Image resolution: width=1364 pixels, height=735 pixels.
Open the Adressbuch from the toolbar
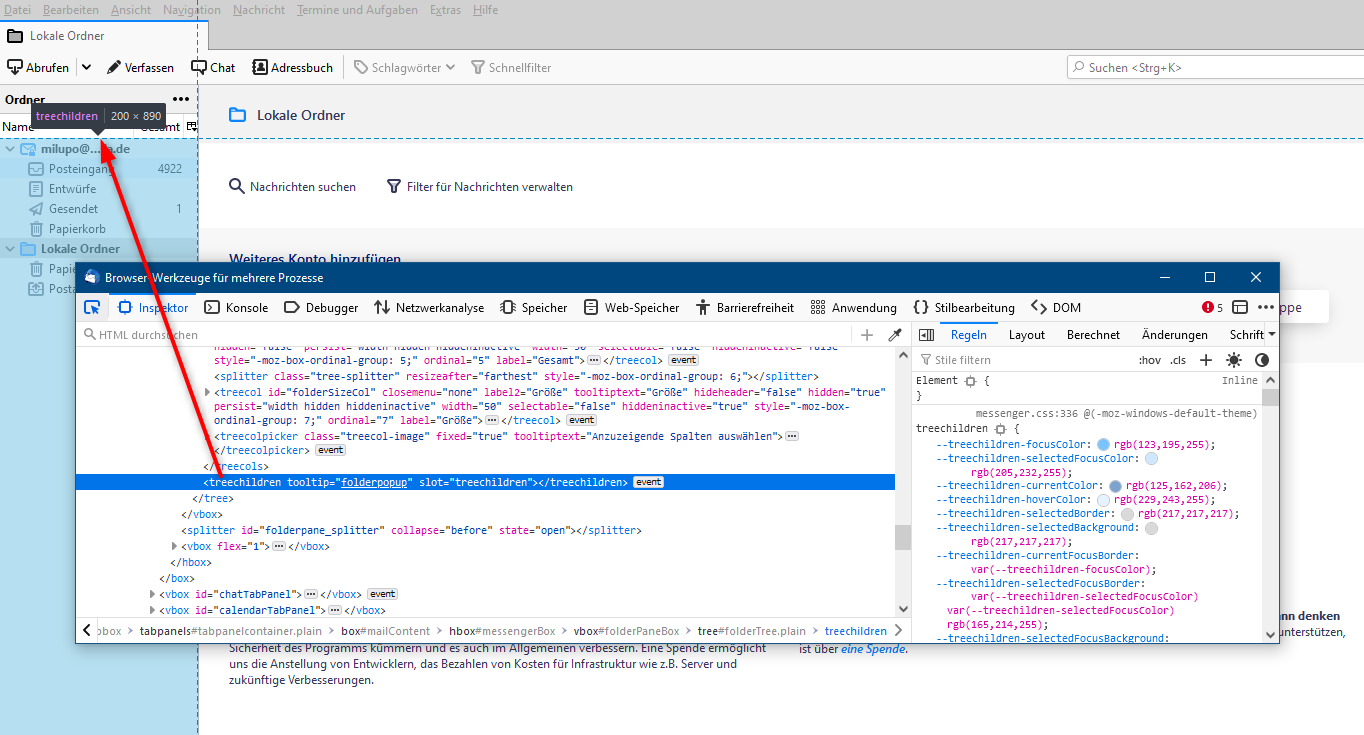tap(292, 68)
